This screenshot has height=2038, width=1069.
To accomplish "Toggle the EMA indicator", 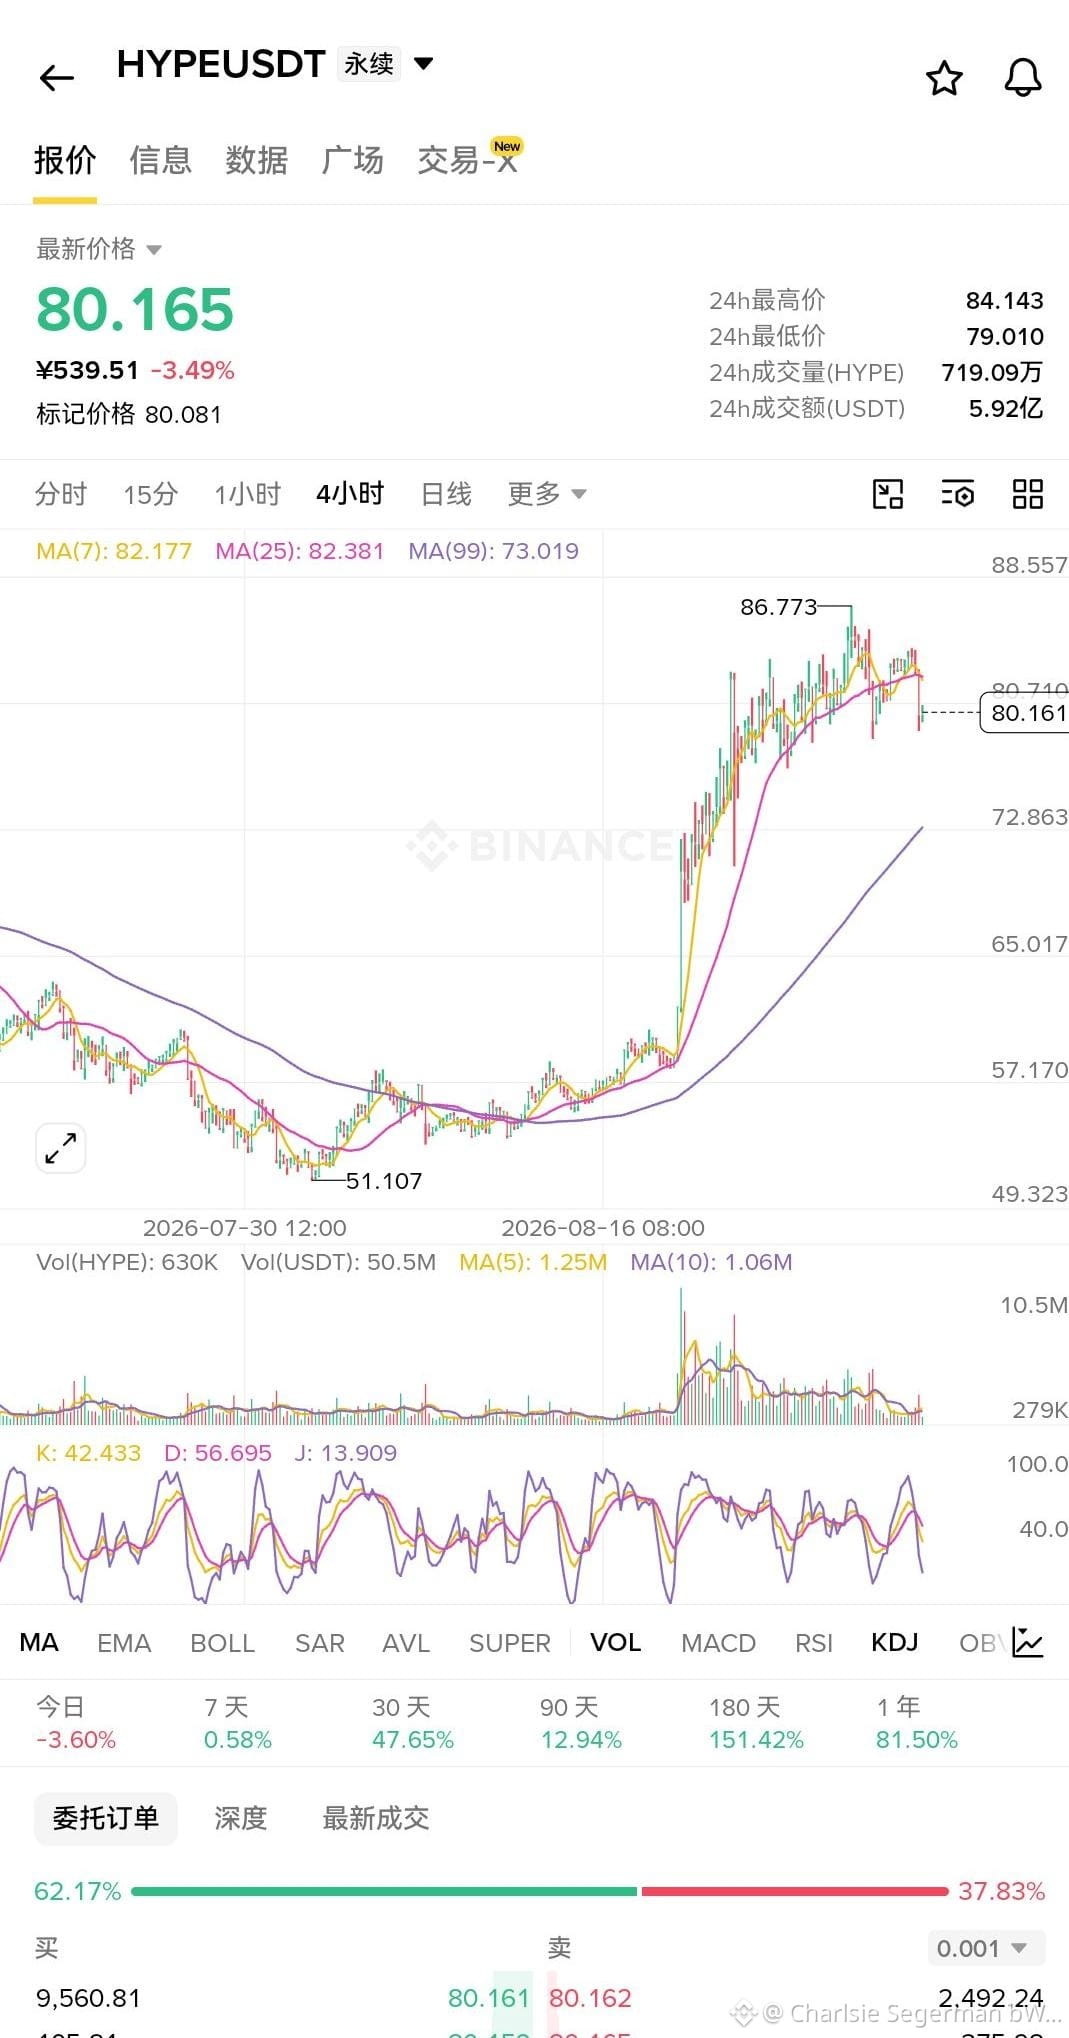I will click(x=124, y=1643).
